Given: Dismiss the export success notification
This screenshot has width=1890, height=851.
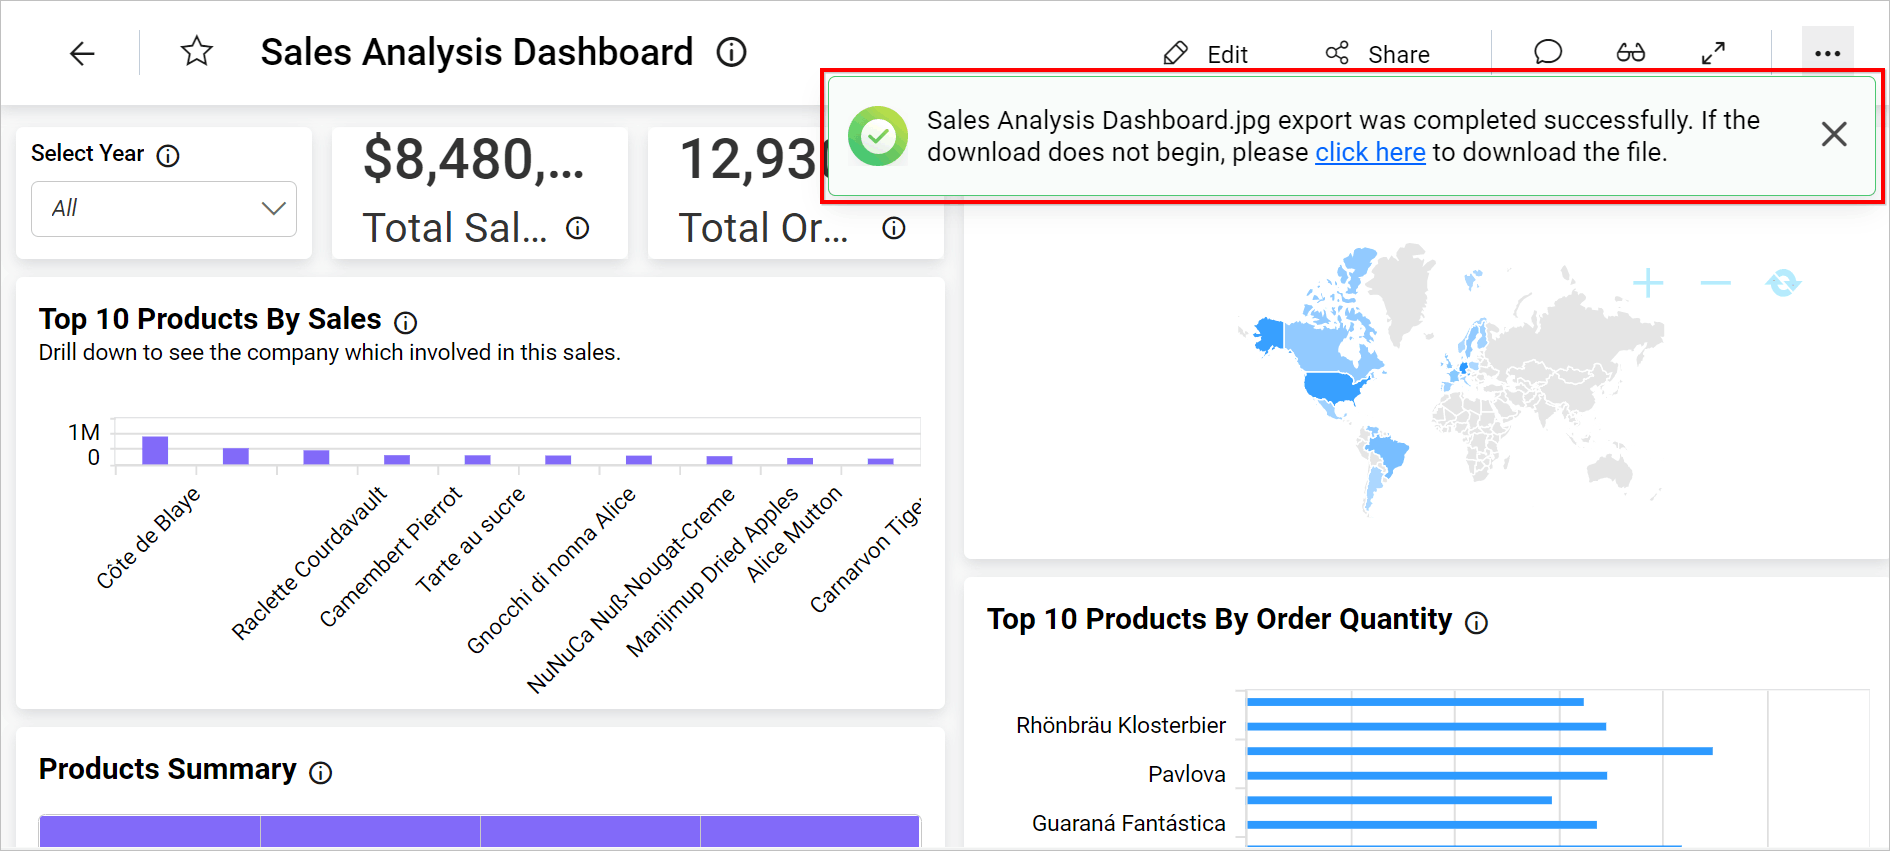Looking at the screenshot, I should 1833,134.
